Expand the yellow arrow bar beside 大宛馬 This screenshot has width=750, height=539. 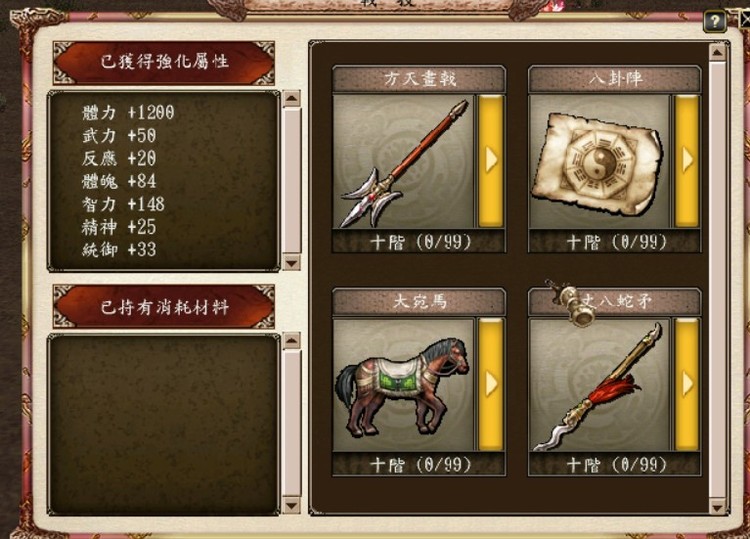[x=491, y=385]
